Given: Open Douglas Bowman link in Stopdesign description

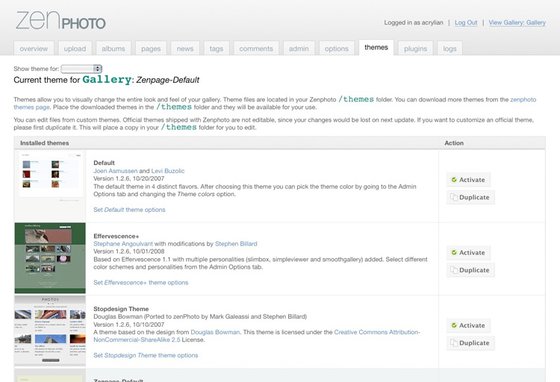Looking at the screenshot, I should coord(215,332).
